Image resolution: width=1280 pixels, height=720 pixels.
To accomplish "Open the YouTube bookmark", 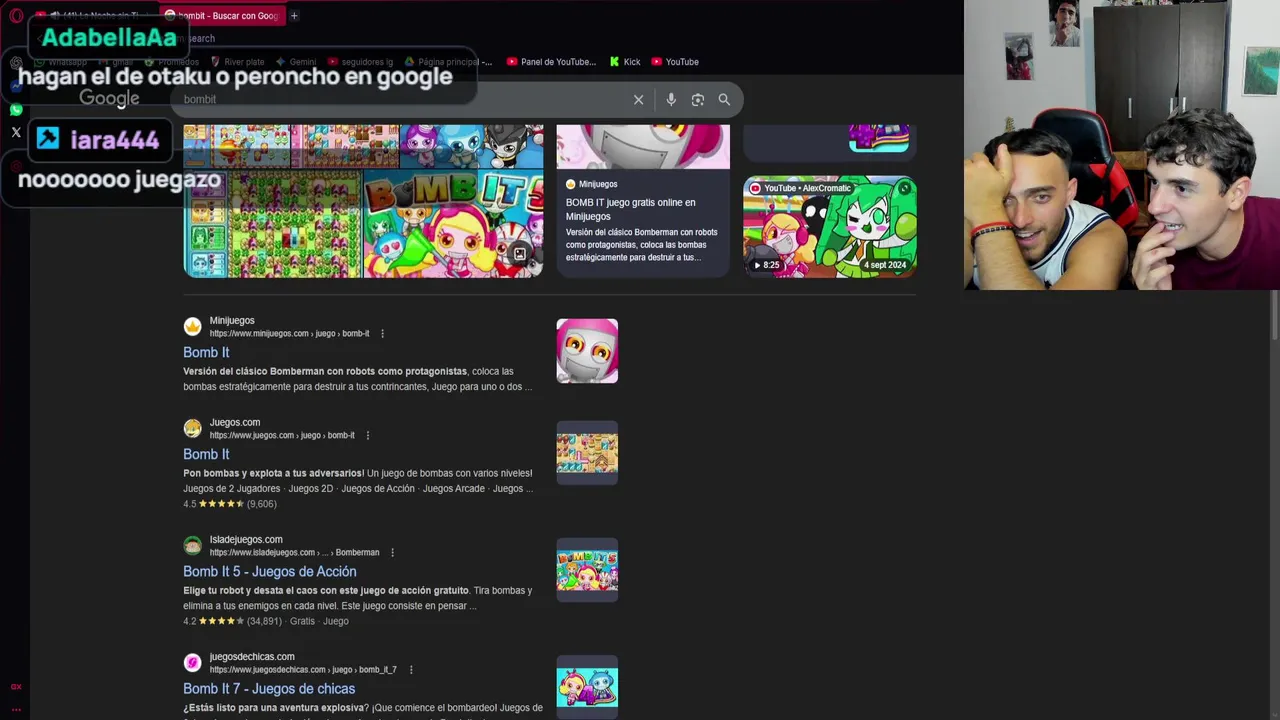I will 675,62.
